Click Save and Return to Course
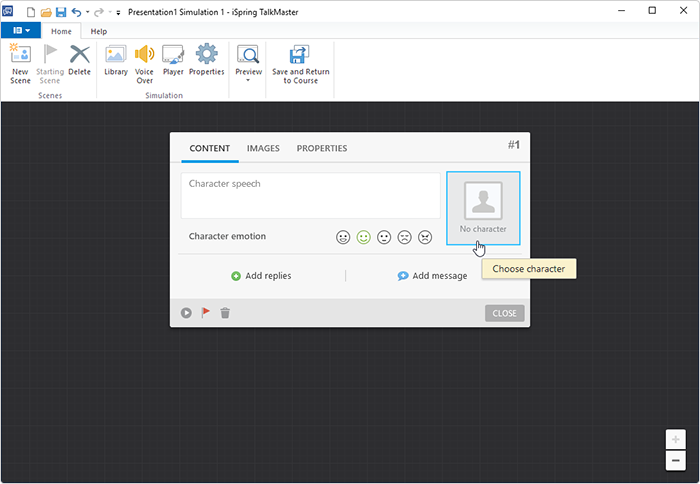The width and height of the screenshot is (700, 484). coord(300,64)
